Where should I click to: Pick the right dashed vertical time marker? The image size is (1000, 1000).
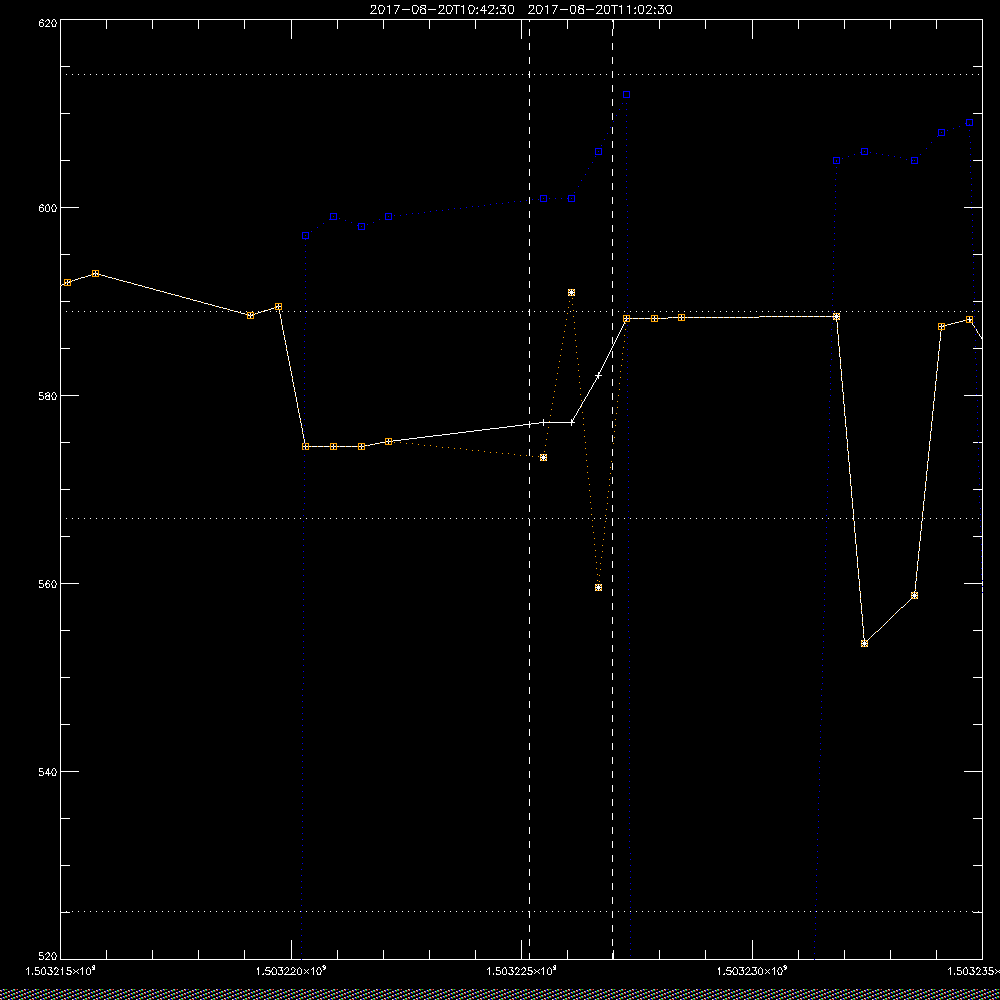click(x=613, y=489)
